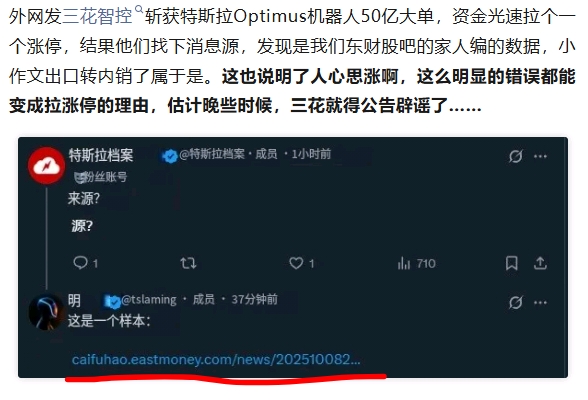This screenshot has width=588, height=400.
Task: Like the 特斯拉档案 post
Action: tap(301, 263)
